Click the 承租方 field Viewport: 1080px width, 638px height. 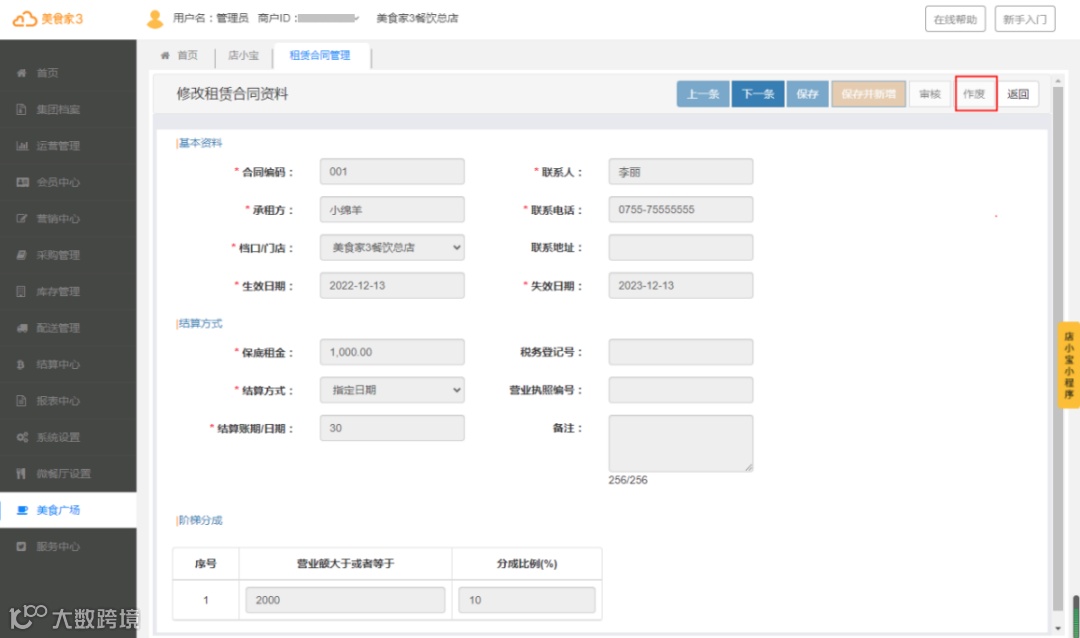pyautogui.click(x=392, y=209)
